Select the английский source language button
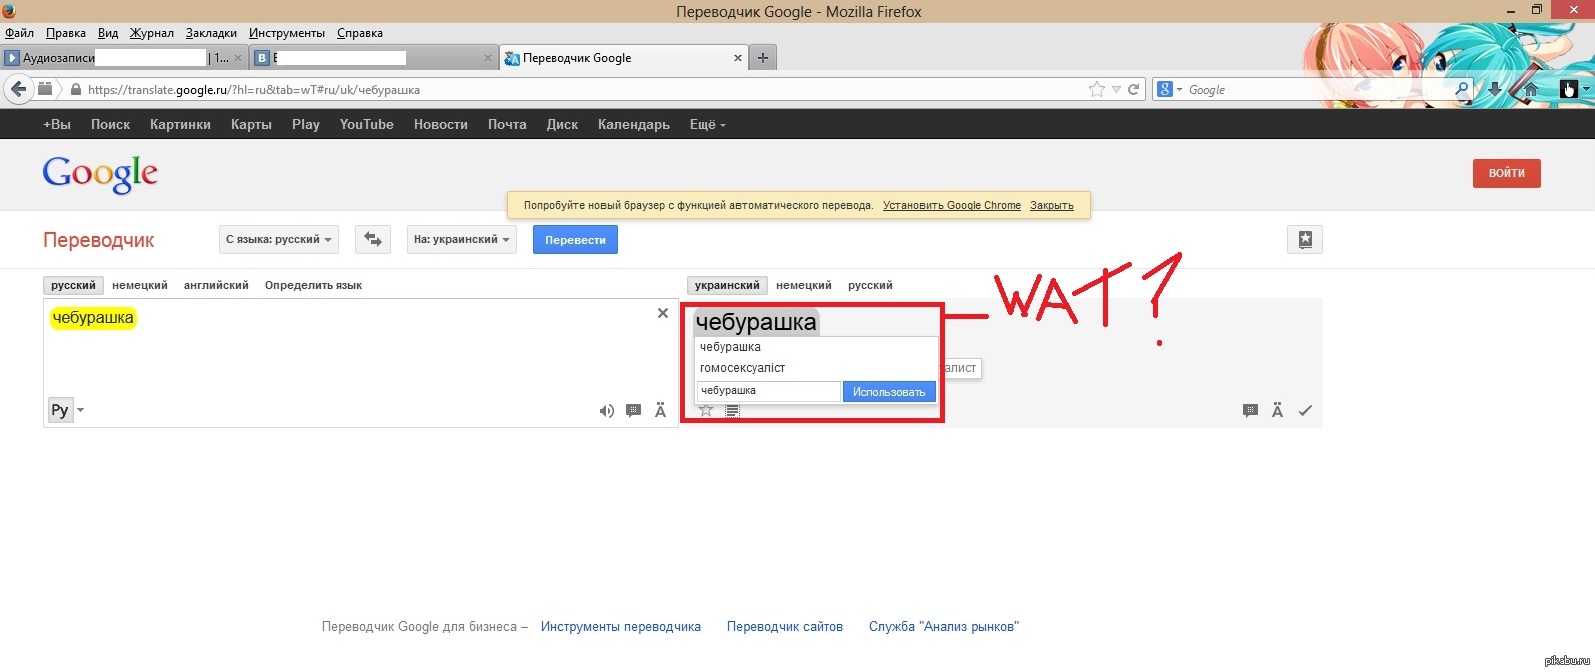Screen dimensions: 1595x672 point(216,285)
